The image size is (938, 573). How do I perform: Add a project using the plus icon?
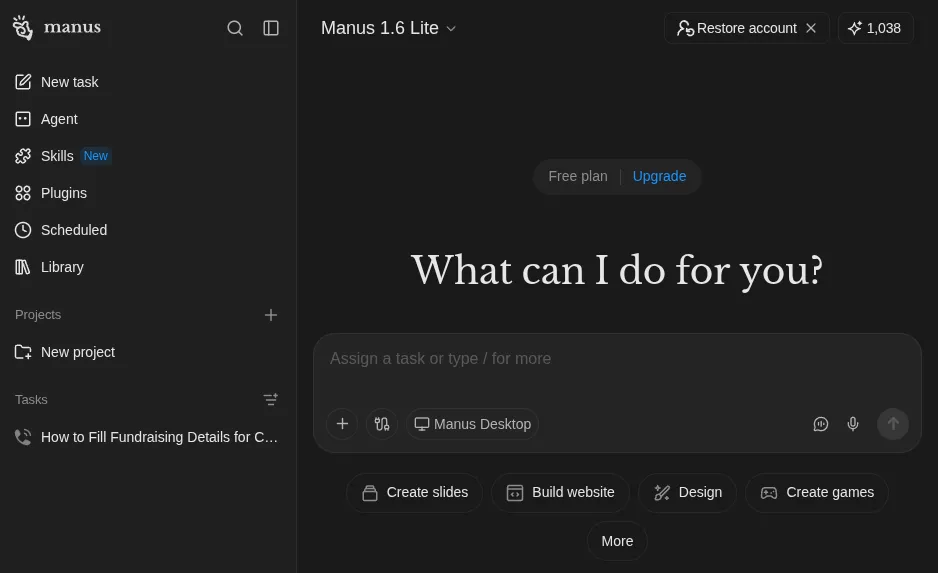click(271, 315)
